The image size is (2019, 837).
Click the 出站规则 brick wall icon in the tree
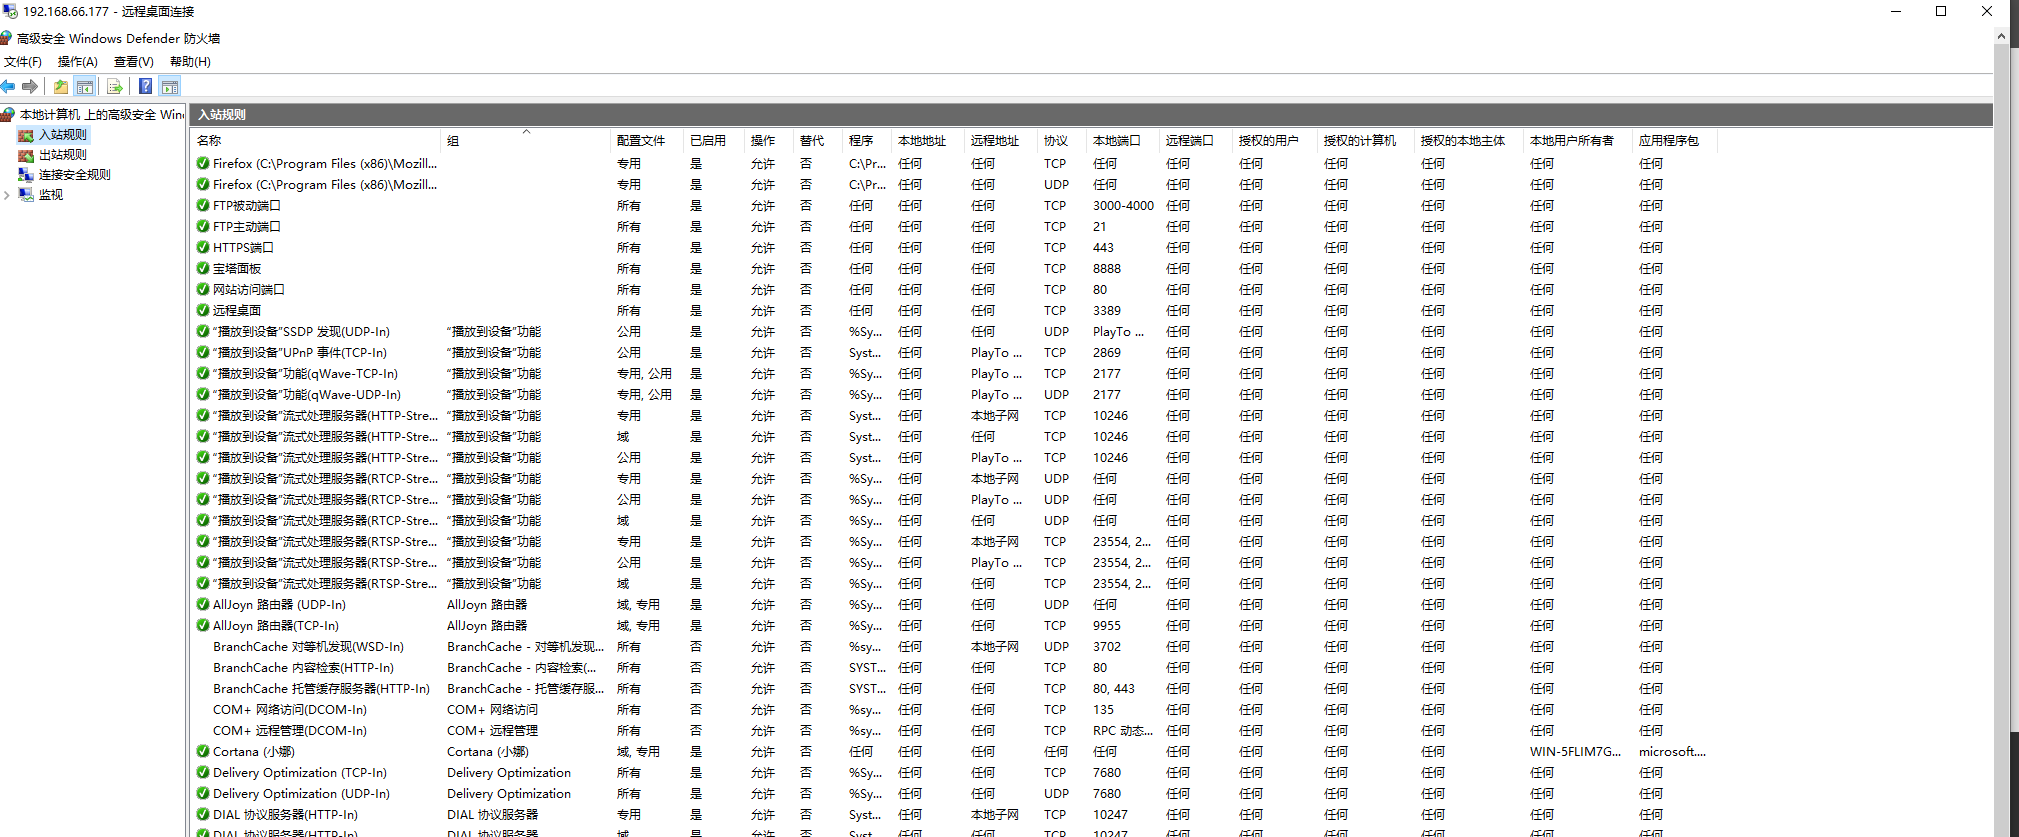tap(26, 155)
